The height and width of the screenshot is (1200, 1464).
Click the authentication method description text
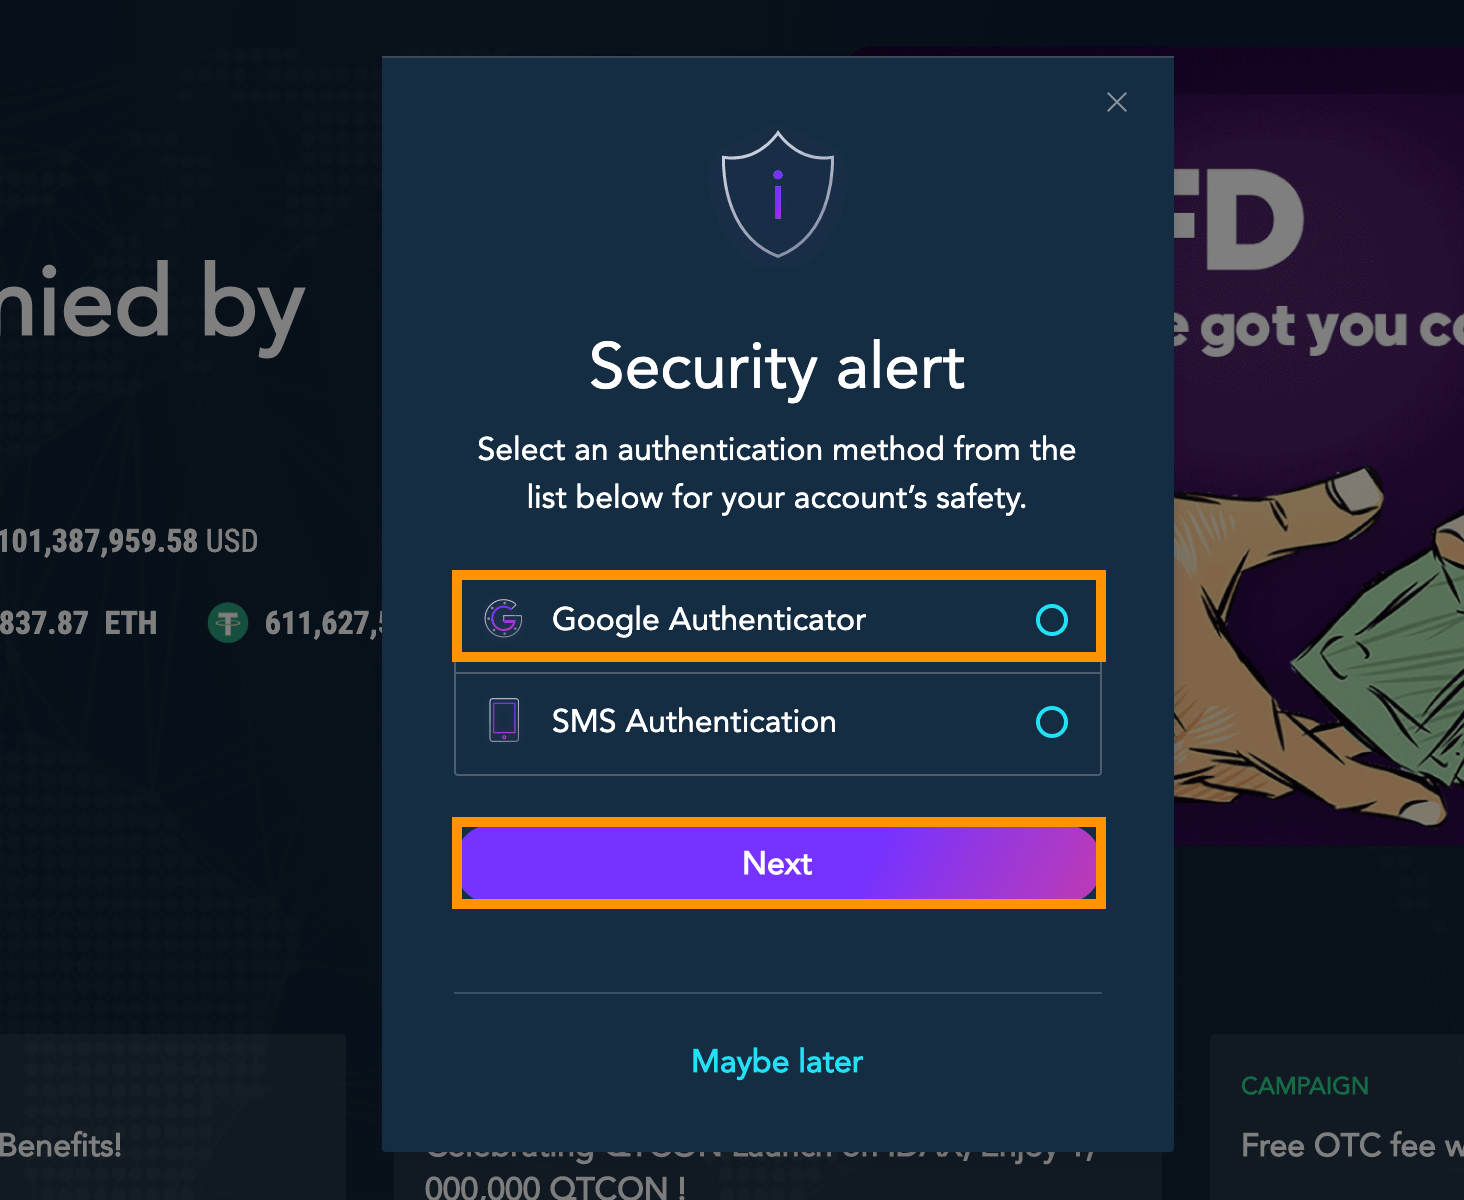pos(777,473)
